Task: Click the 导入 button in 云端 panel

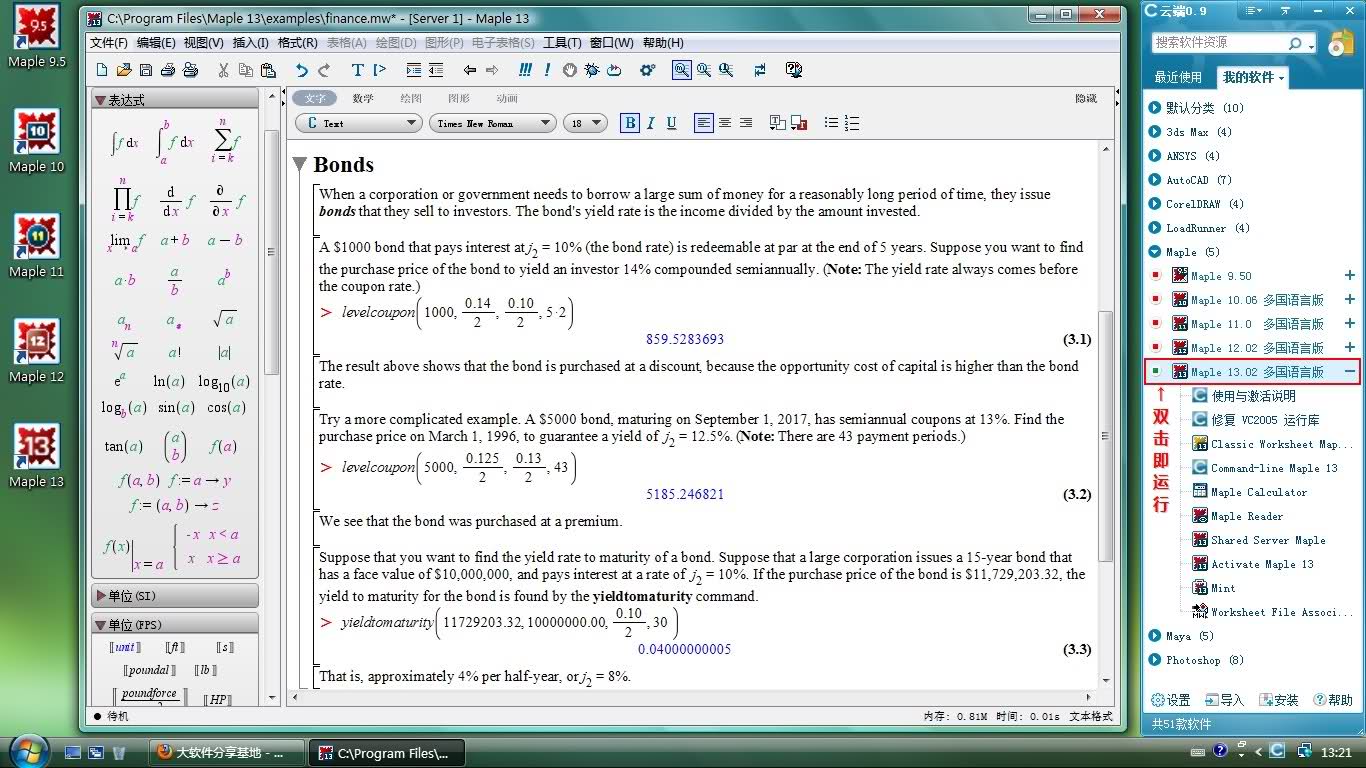Action: click(x=1224, y=700)
